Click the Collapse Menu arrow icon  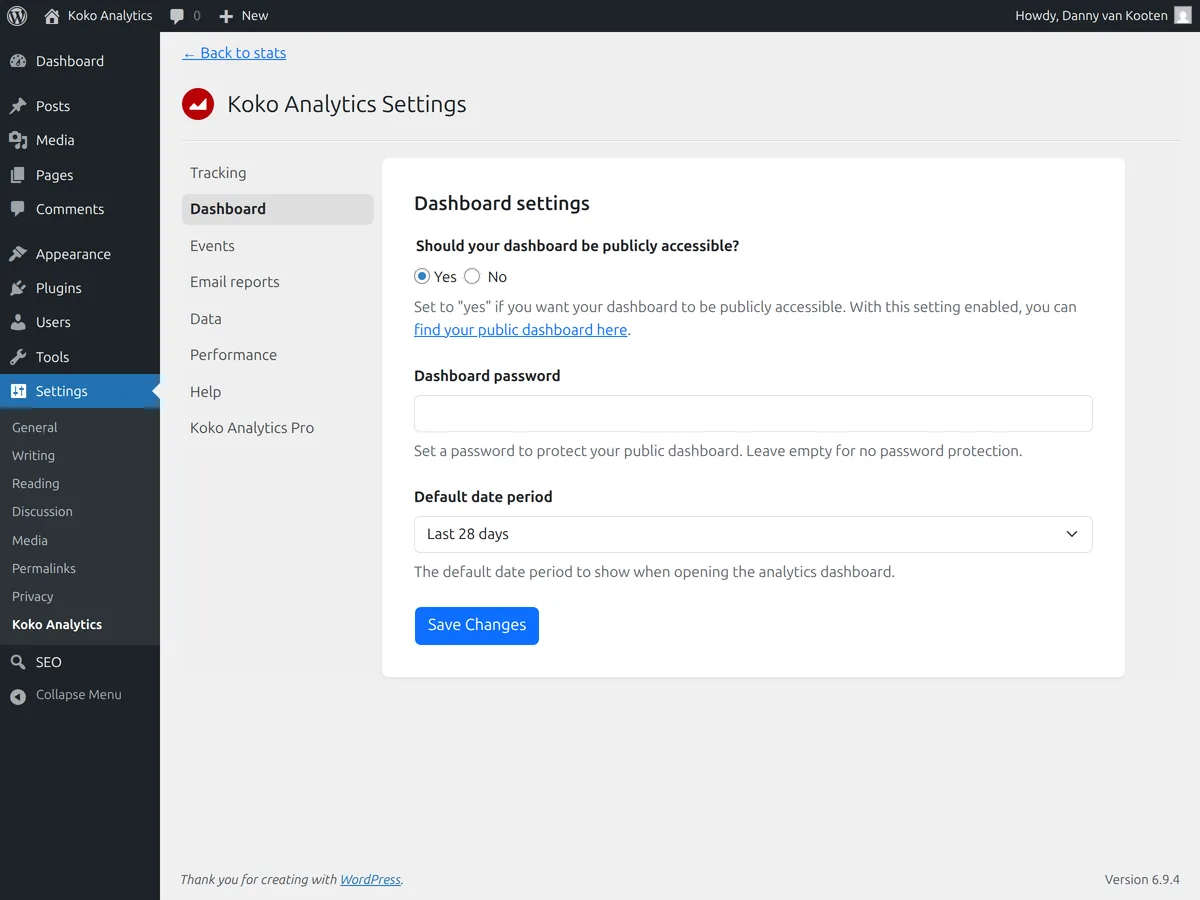[x=18, y=696]
